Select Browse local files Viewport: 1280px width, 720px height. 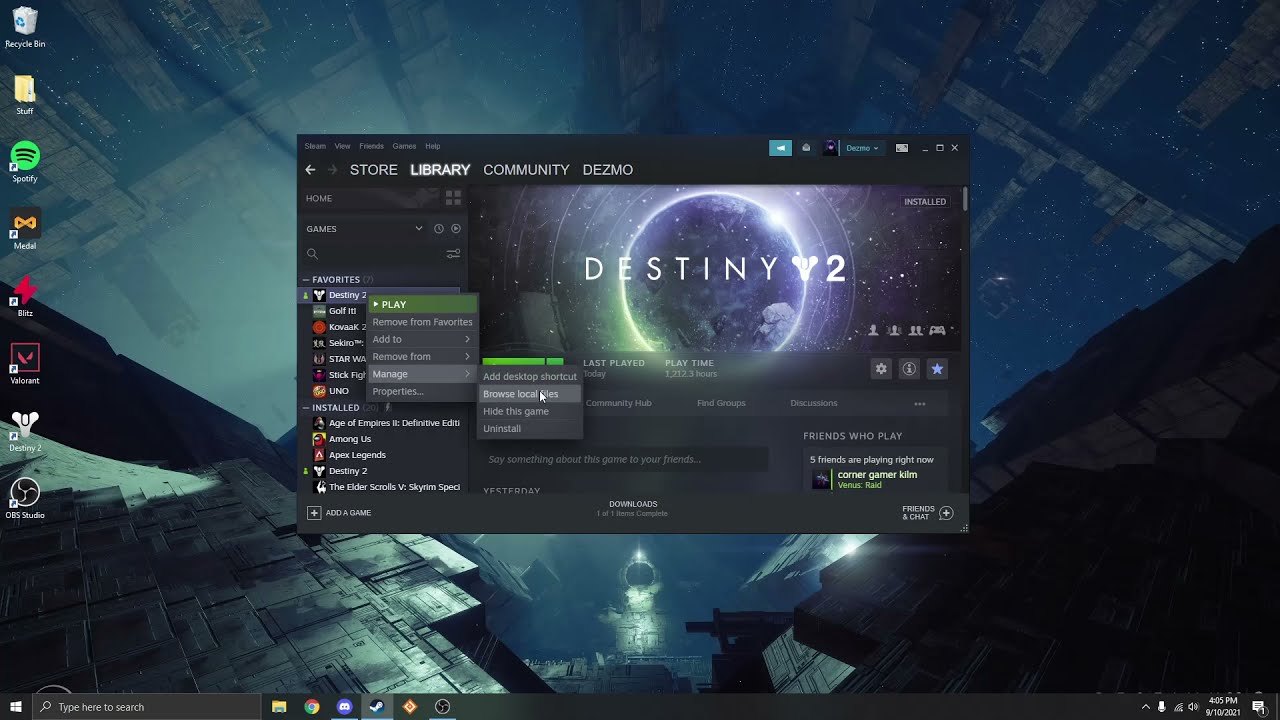coord(529,394)
